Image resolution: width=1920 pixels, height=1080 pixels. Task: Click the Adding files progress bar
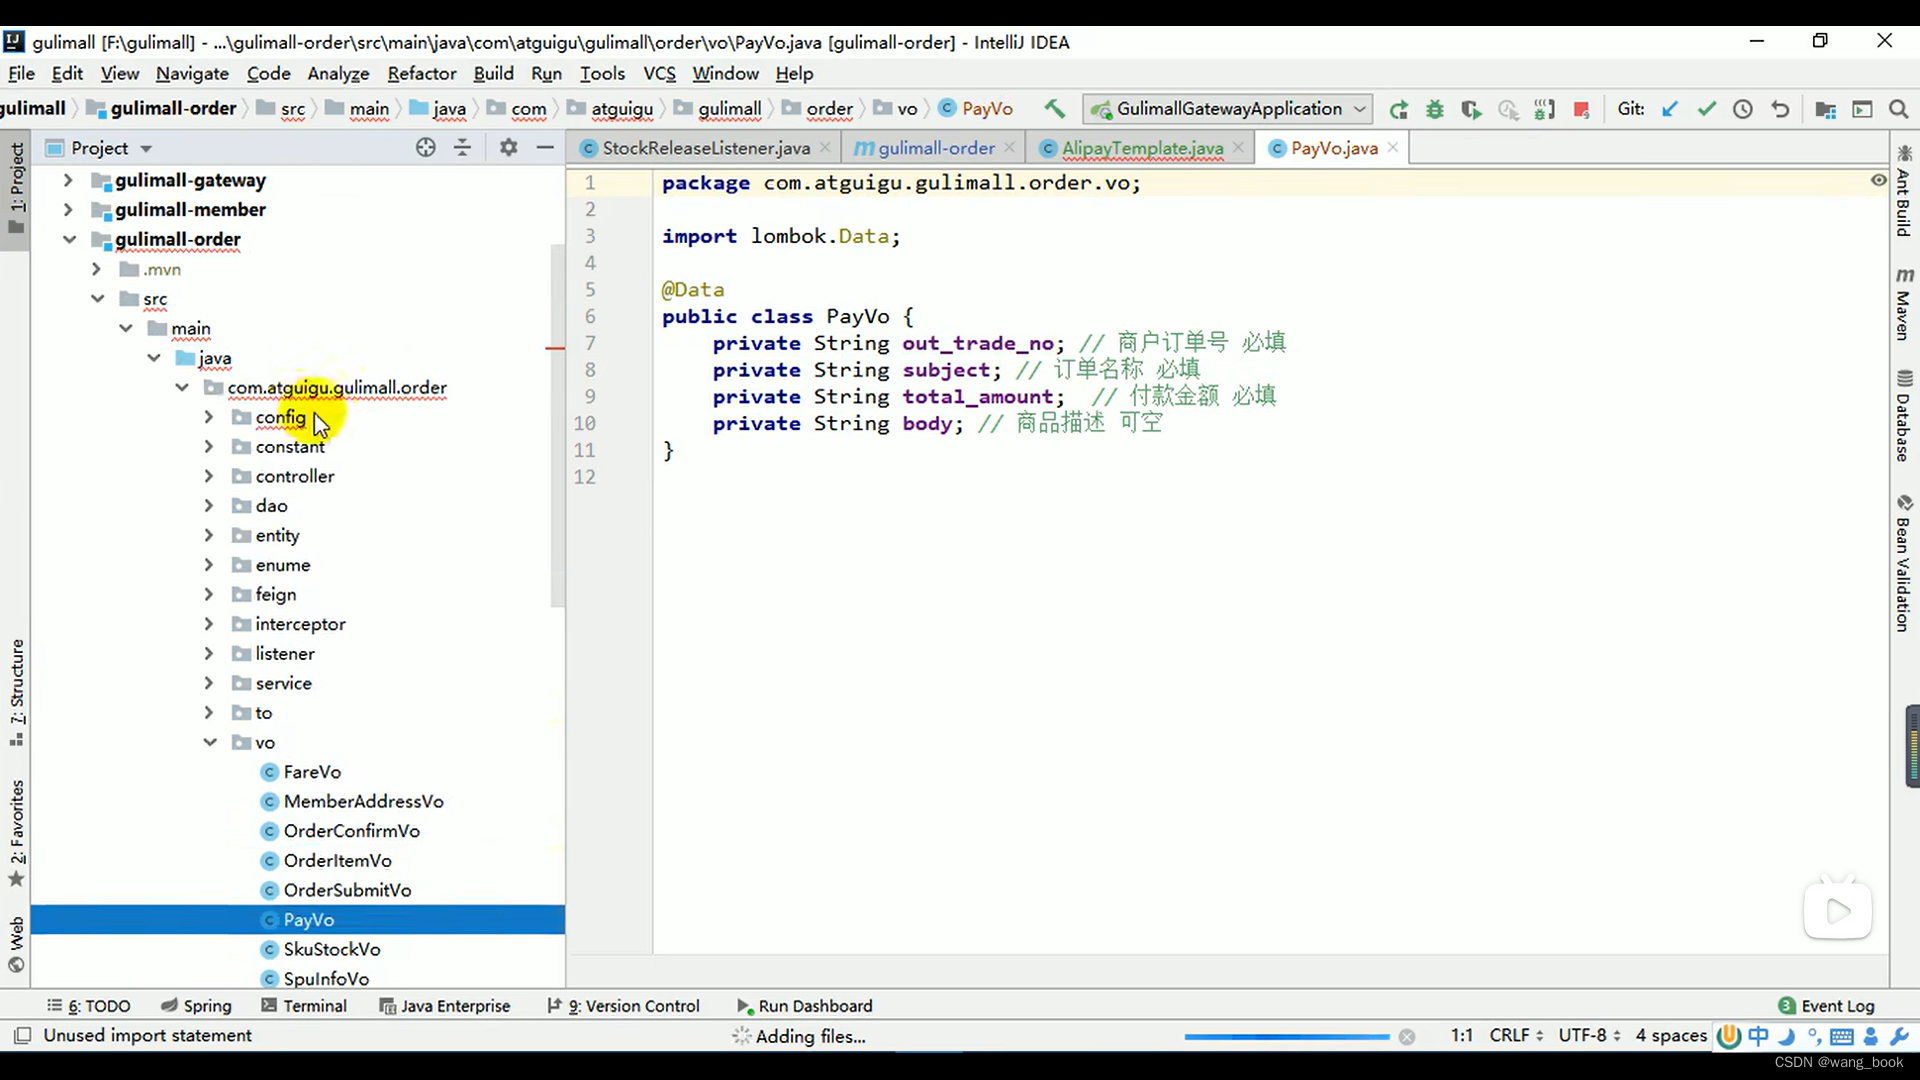coord(1287,1037)
